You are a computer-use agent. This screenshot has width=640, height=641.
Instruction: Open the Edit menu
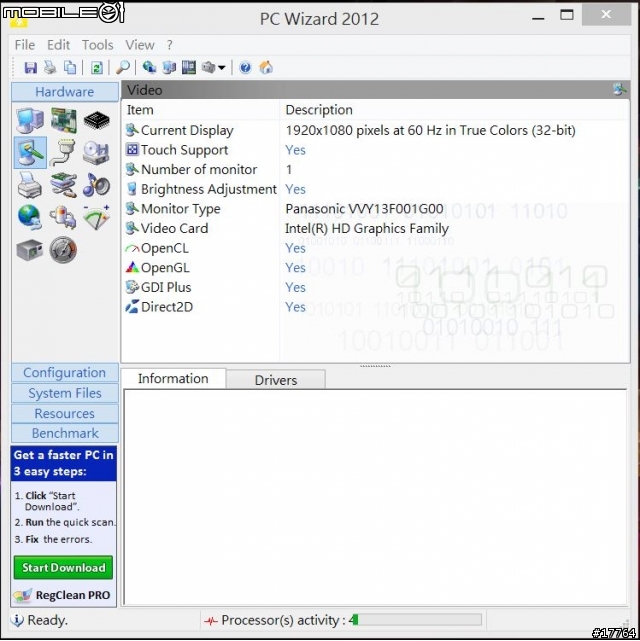[x=58, y=45]
